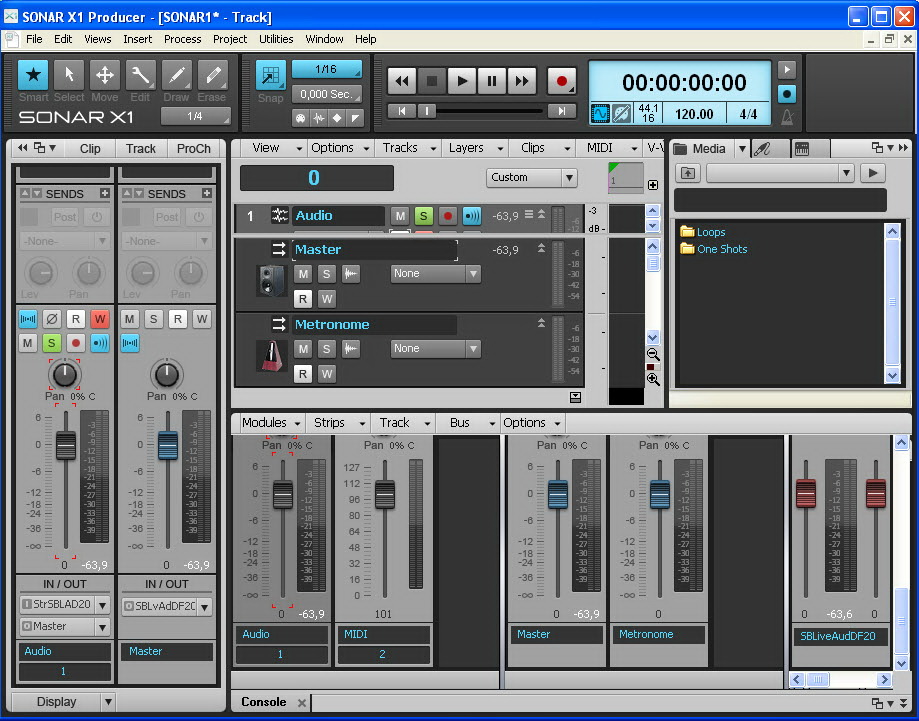919x721 pixels.
Task: Adjust the Inspector Audio volume fader
Action: (x=66, y=445)
